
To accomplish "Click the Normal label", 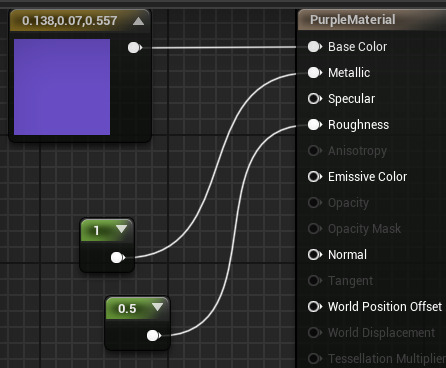I will click(347, 255).
